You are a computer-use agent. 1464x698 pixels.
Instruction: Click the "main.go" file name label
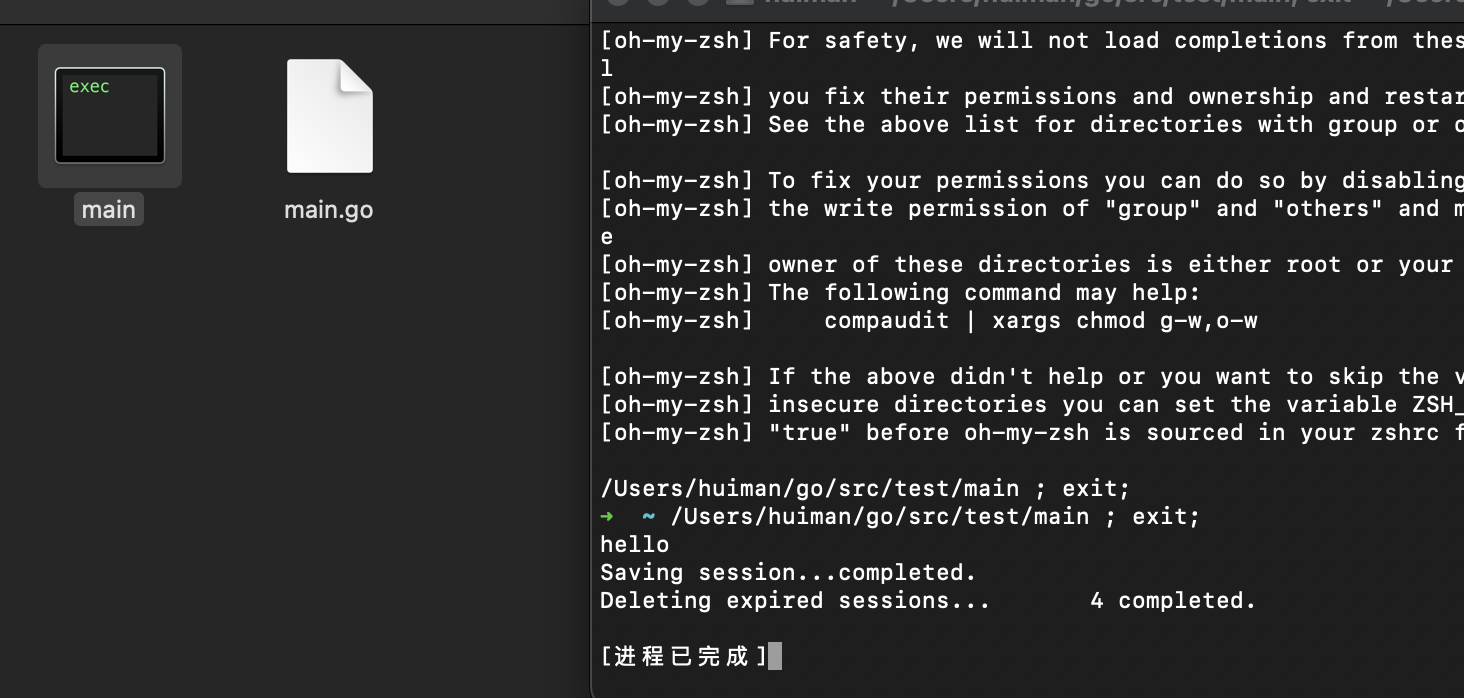(329, 210)
